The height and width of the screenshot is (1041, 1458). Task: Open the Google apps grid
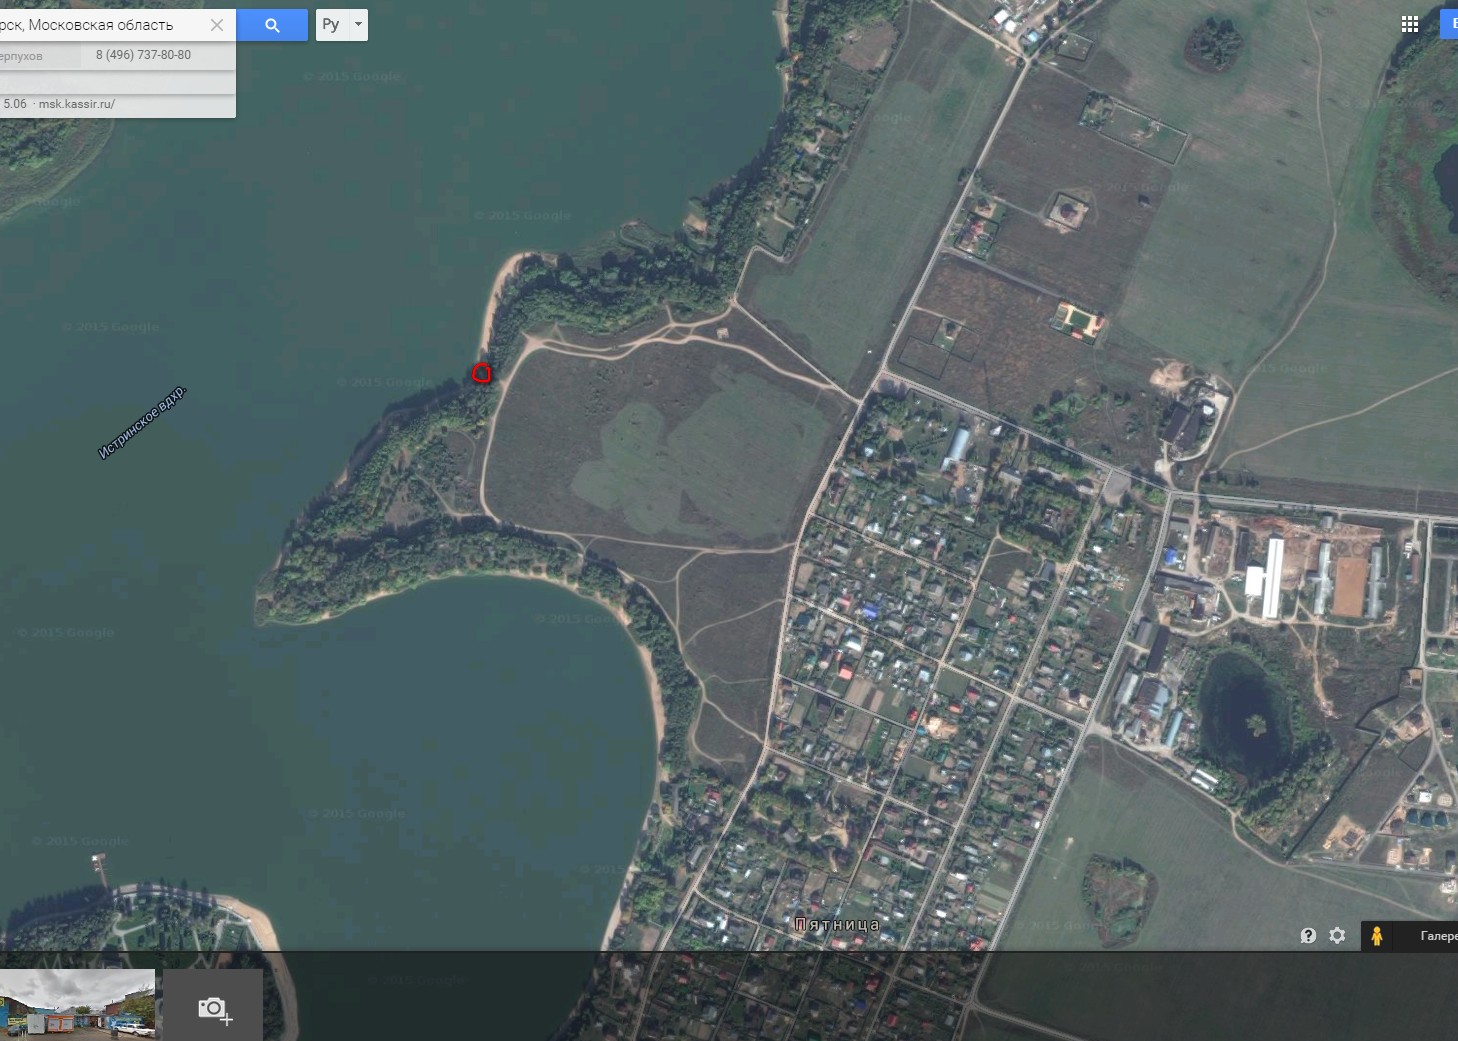point(1409,25)
